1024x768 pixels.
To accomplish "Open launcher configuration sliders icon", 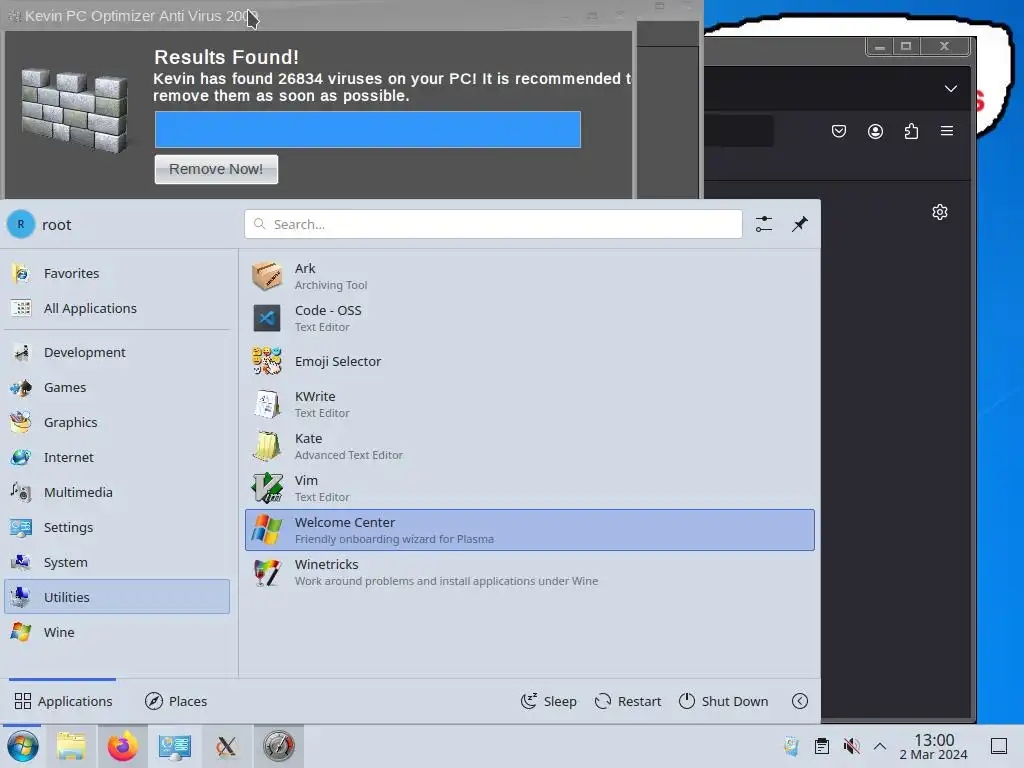I will (x=763, y=224).
